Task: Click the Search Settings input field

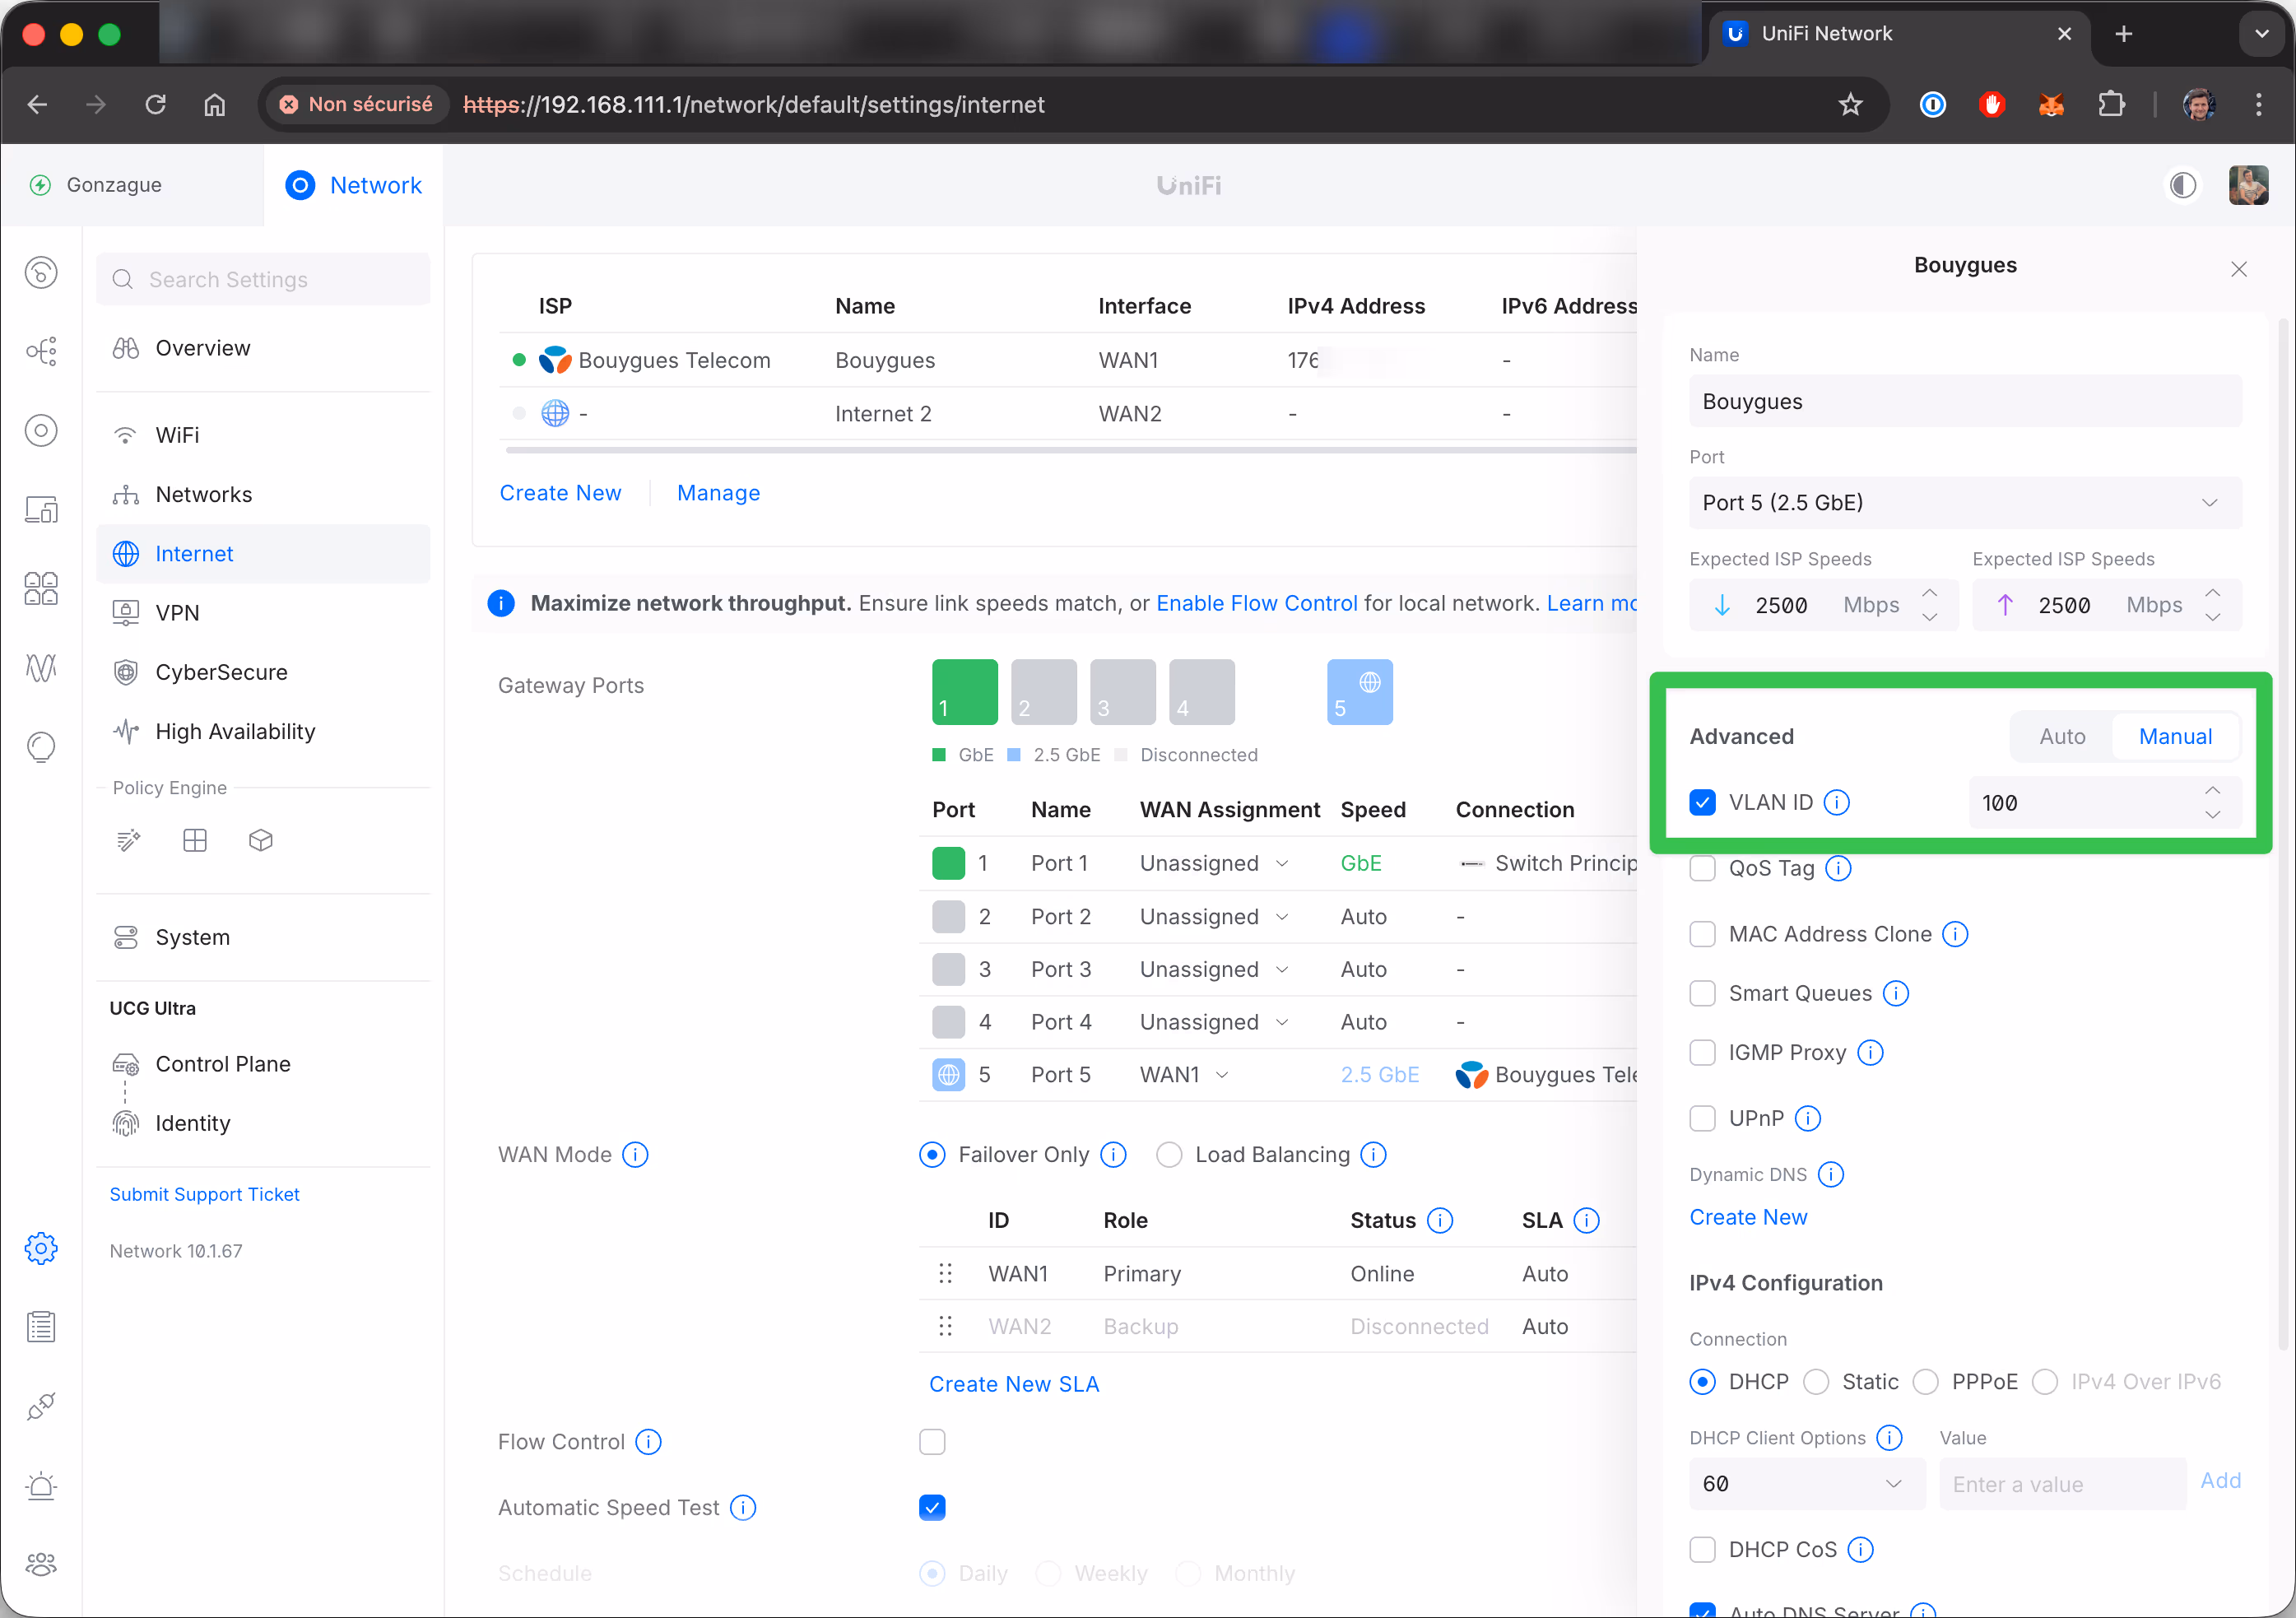Action: click(263, 280)
